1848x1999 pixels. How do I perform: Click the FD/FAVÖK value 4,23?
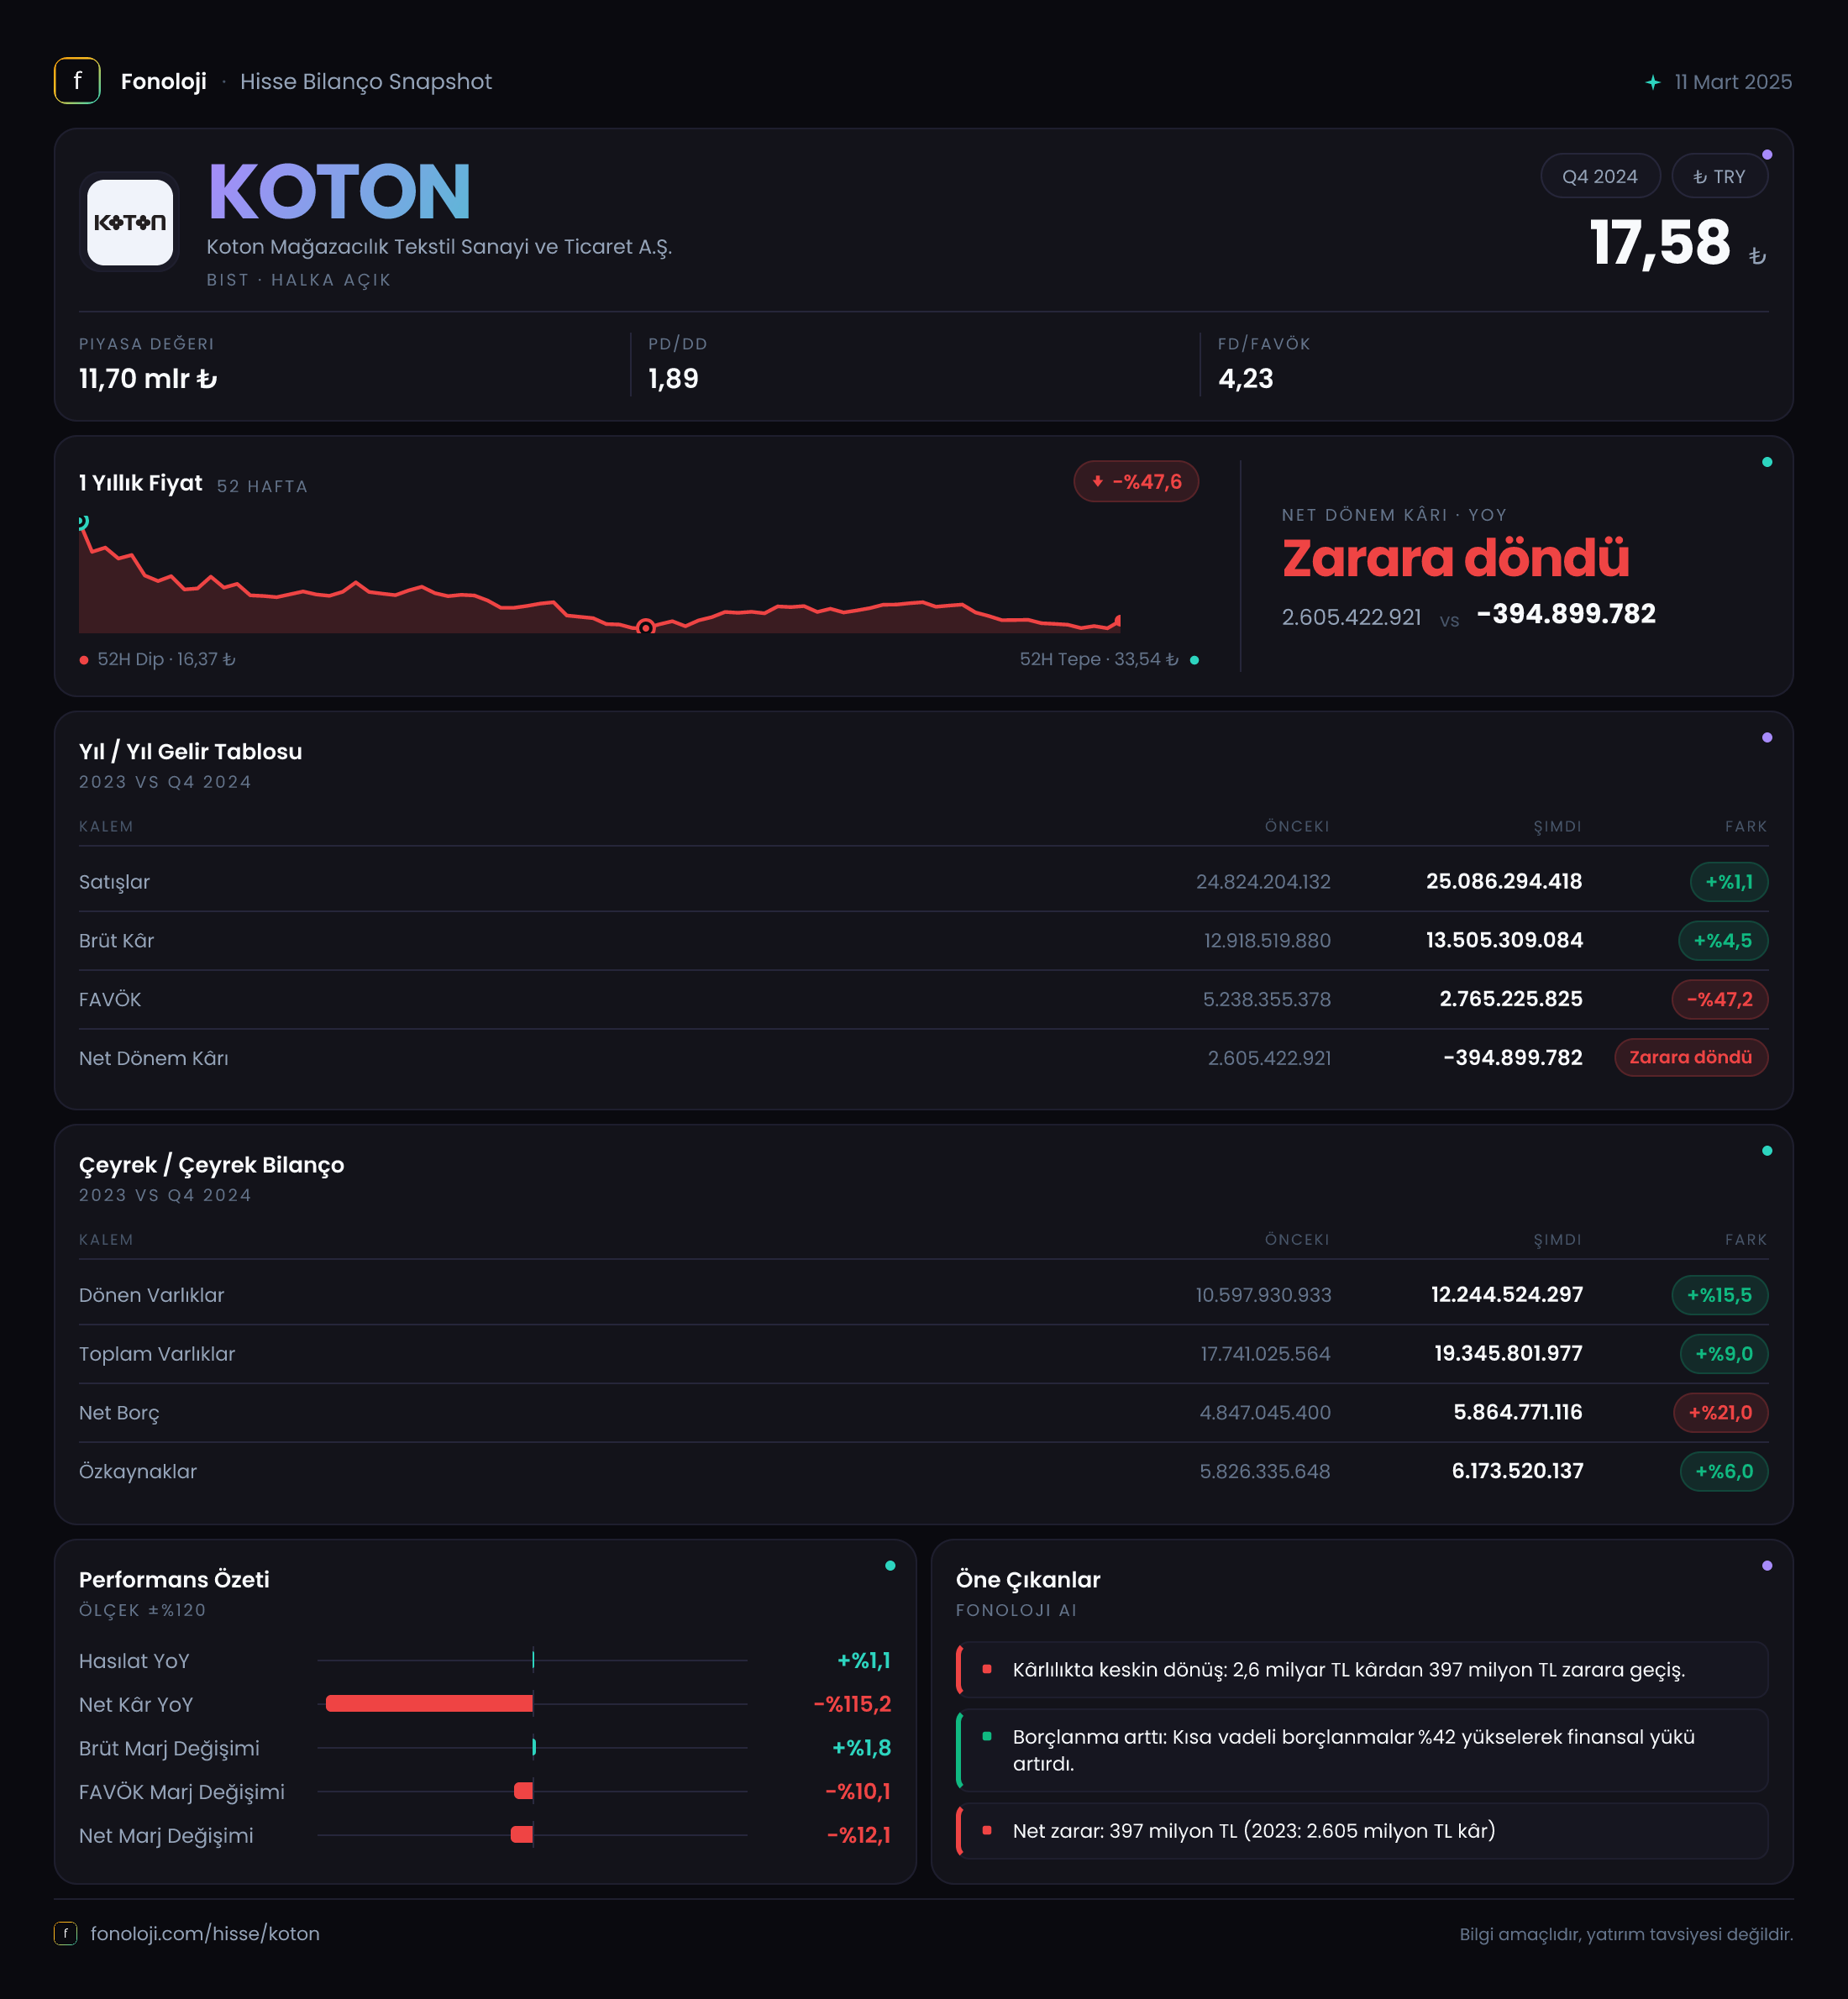(x=1245, y=379)
